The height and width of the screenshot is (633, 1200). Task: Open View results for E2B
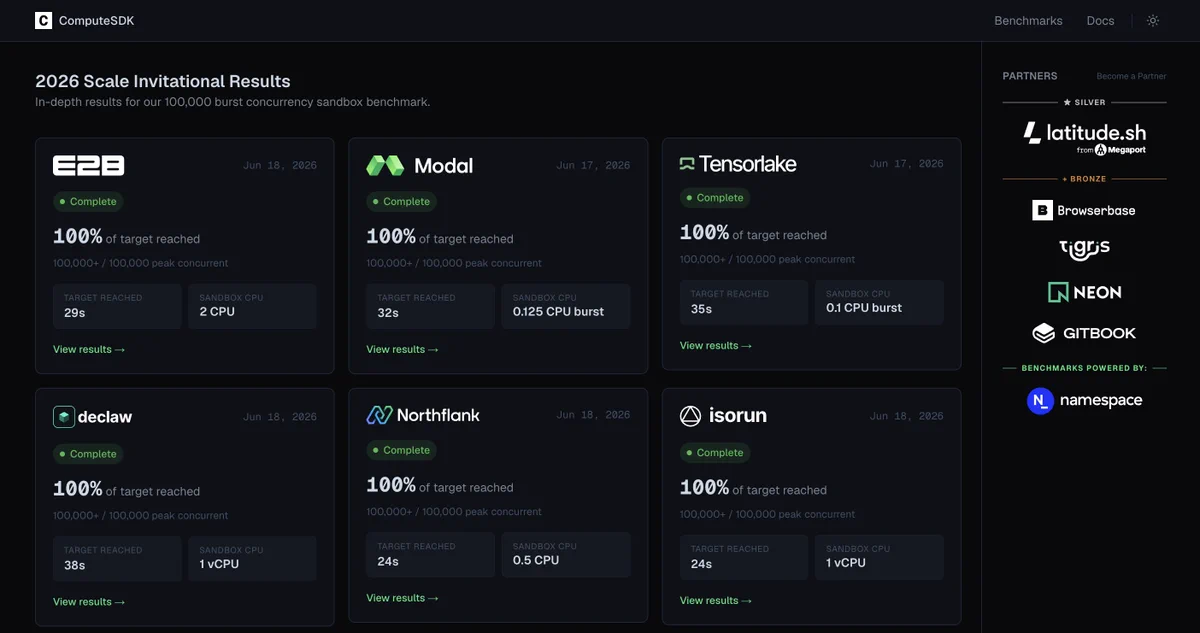[x=89, y=350]
